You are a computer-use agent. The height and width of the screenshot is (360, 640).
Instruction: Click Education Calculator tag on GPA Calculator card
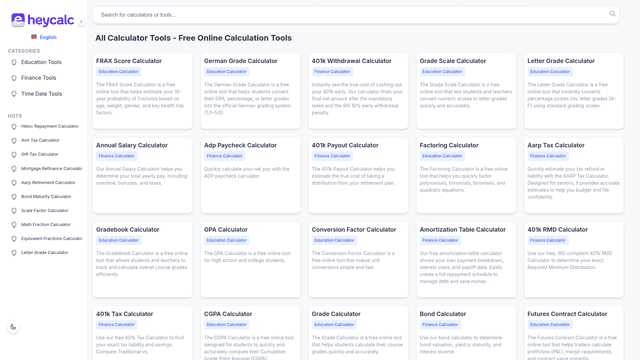click(x=227, y=240)
